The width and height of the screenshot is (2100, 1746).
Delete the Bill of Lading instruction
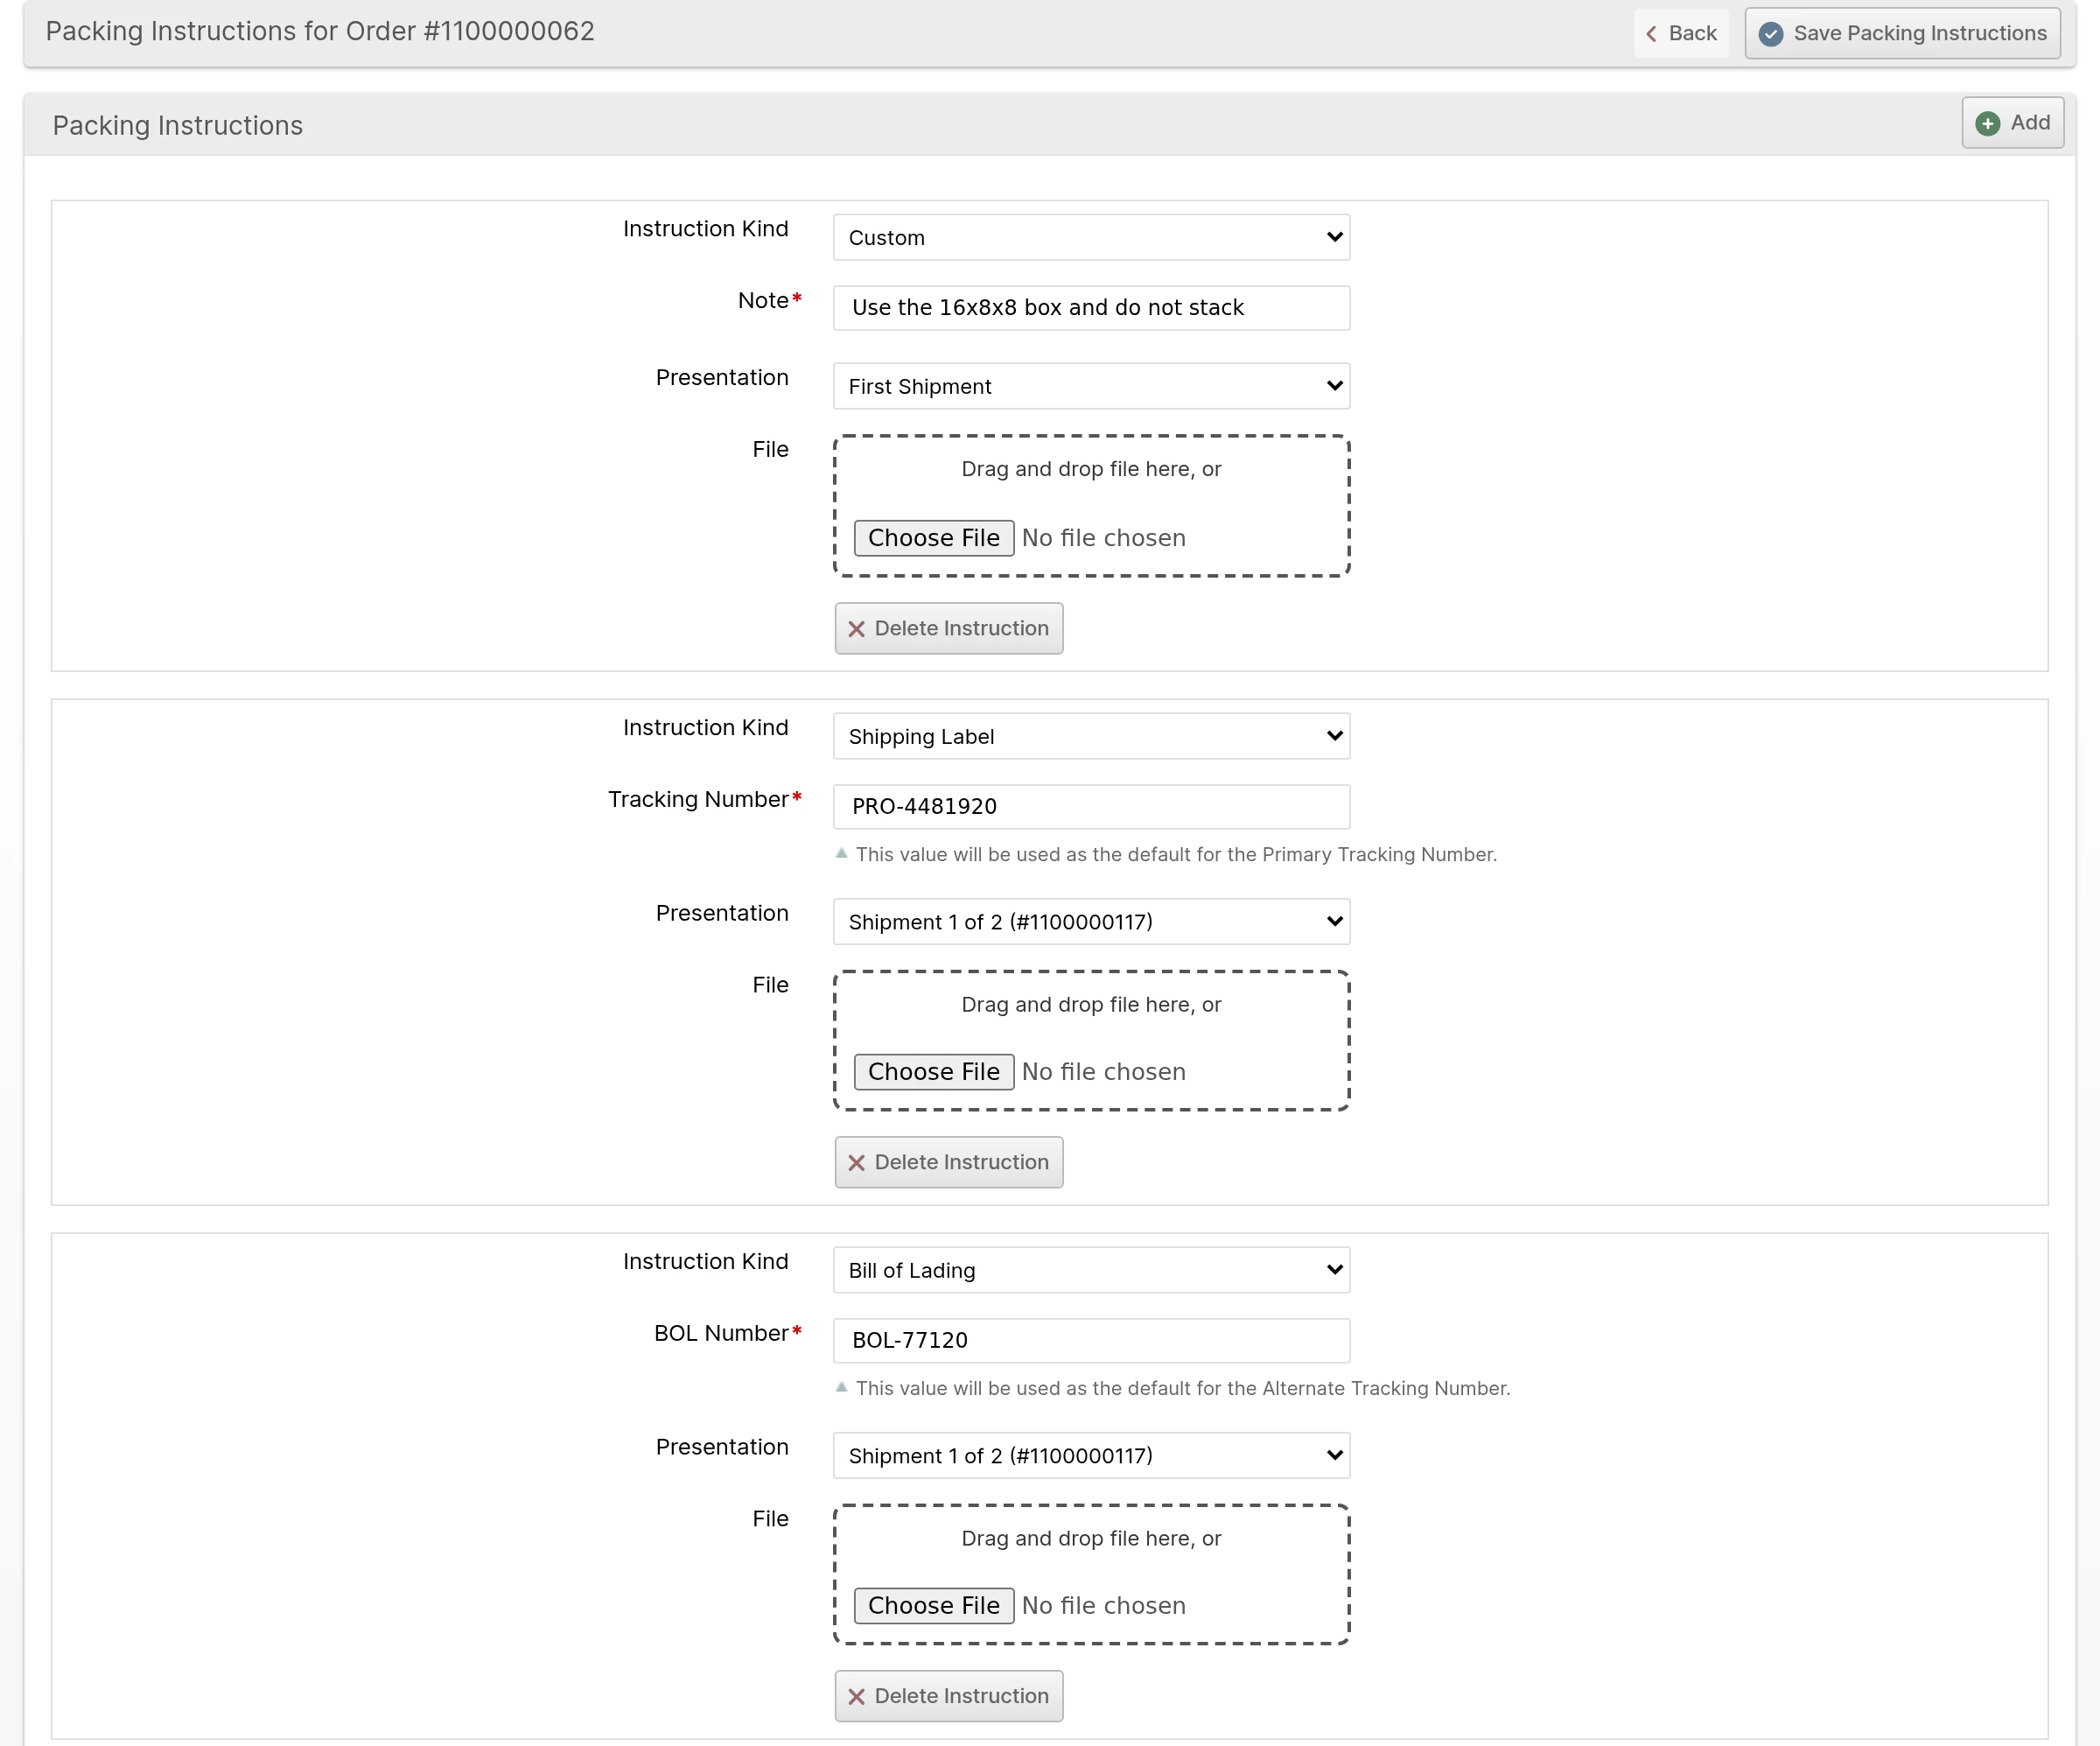point(948,1696)
